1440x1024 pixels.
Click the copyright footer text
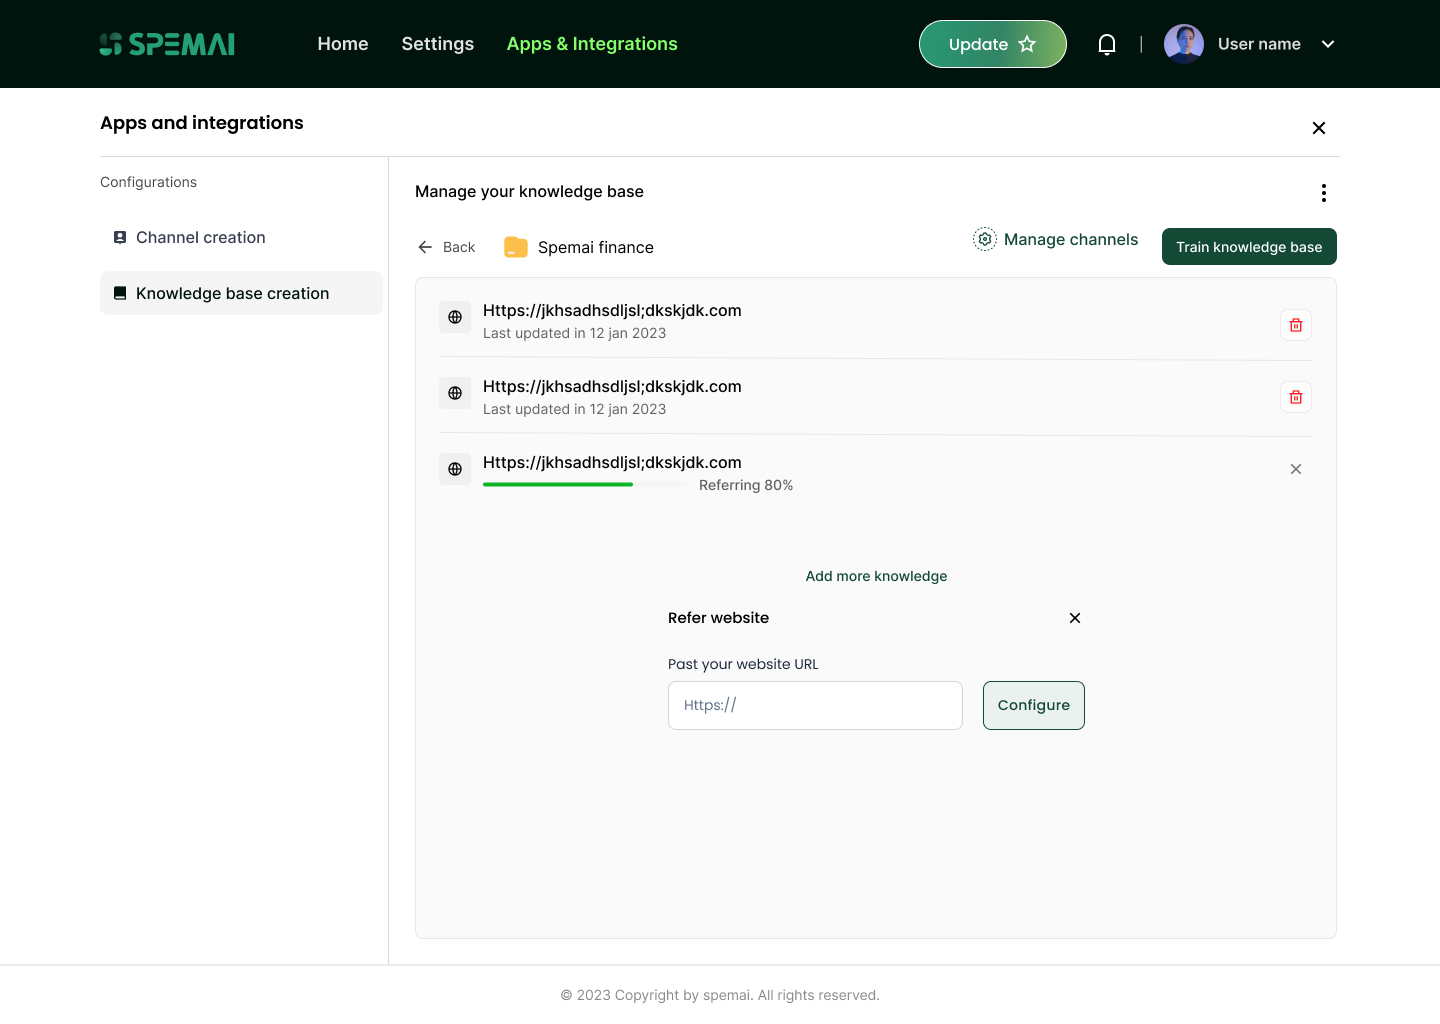pyautogui.click(x=720, y=995)
